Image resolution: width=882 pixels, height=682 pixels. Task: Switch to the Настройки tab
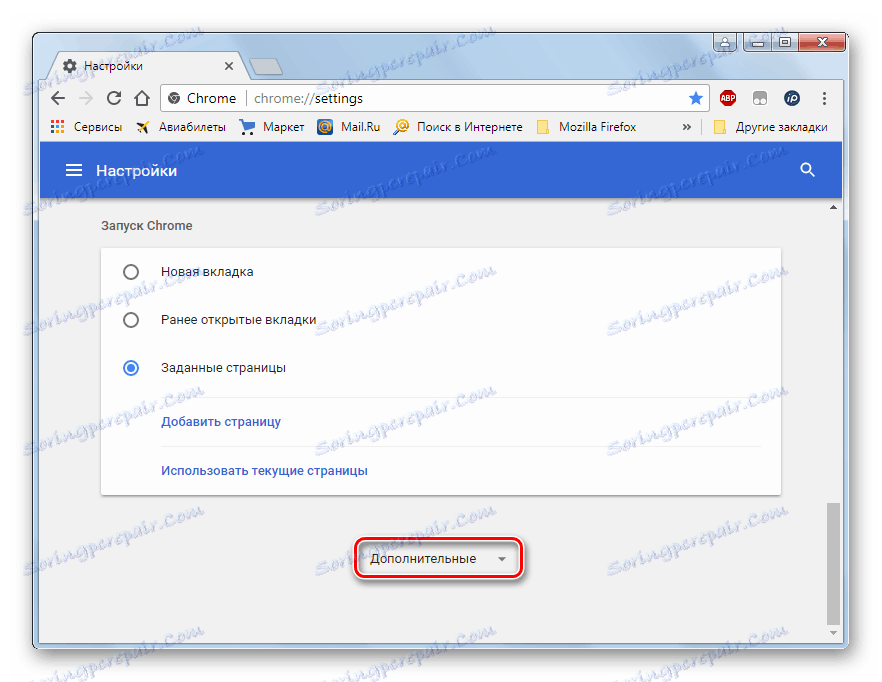(x=146, y=66)
